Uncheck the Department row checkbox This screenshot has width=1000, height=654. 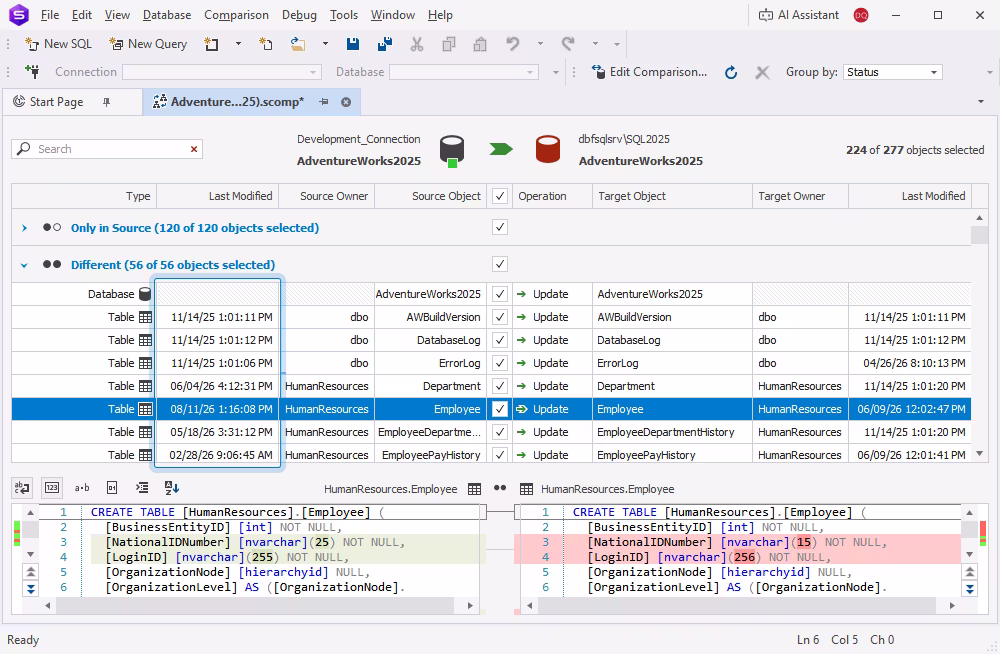pos(500,386)
